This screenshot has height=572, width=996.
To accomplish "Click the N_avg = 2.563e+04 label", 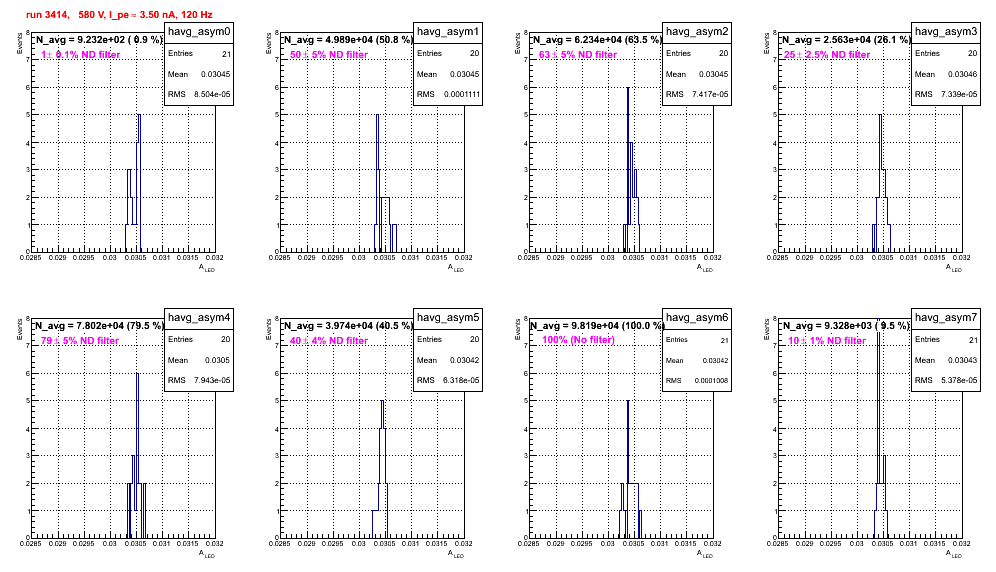I will 846,40.
